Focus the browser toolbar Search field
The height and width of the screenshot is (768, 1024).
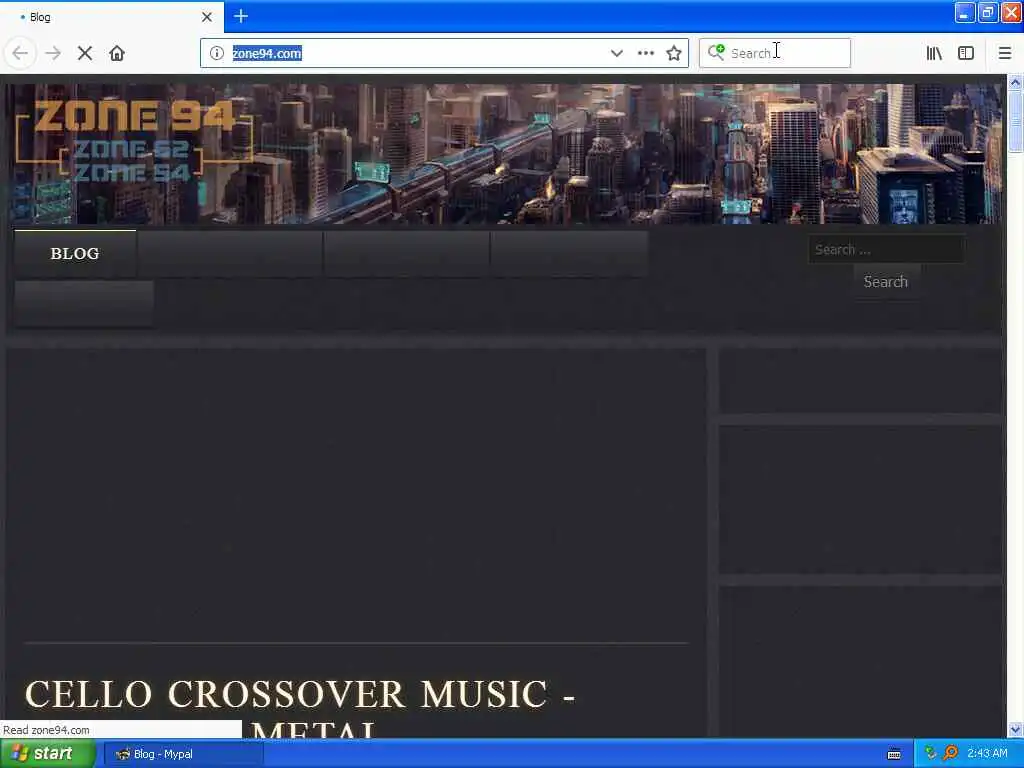tap(775, 53)
